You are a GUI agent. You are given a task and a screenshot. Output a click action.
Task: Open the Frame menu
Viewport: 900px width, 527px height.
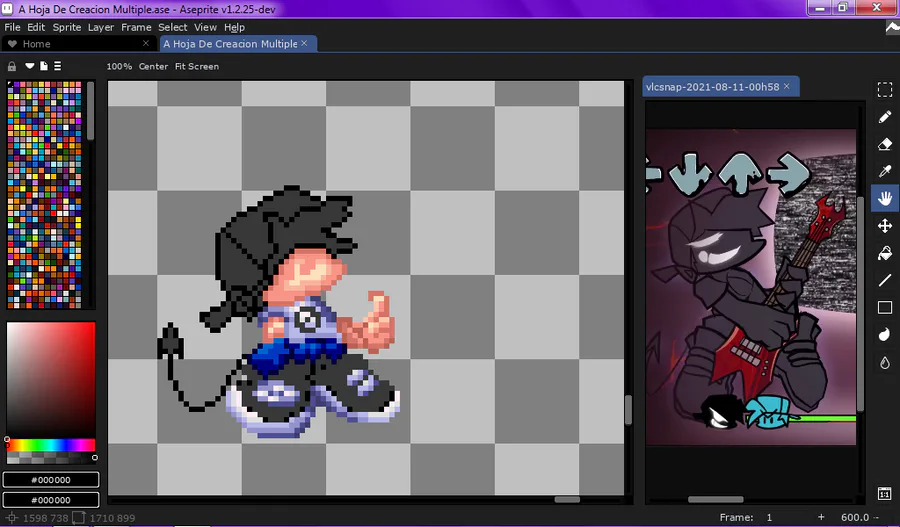tap(136, 27)
